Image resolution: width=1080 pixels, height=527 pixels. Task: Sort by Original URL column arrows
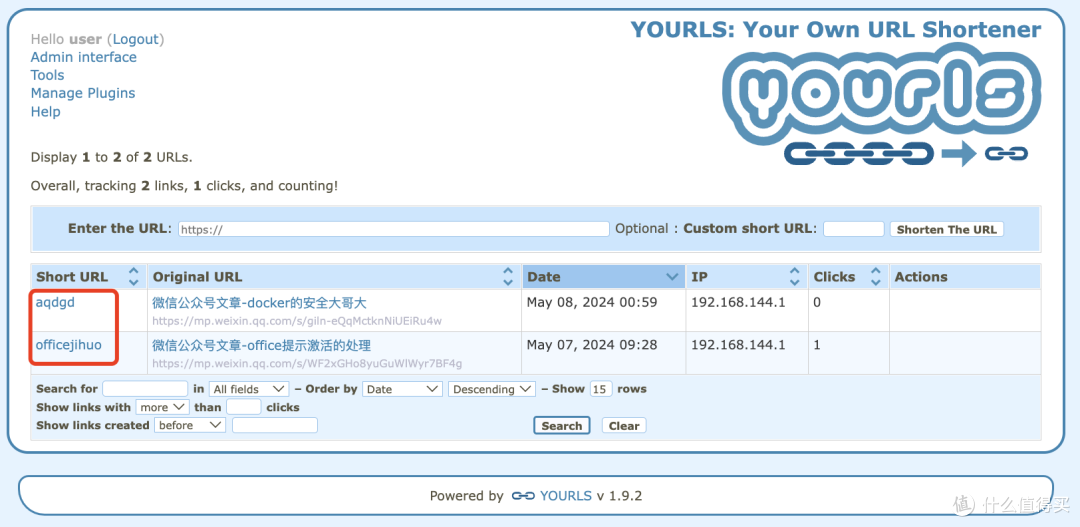coord(508,277)
